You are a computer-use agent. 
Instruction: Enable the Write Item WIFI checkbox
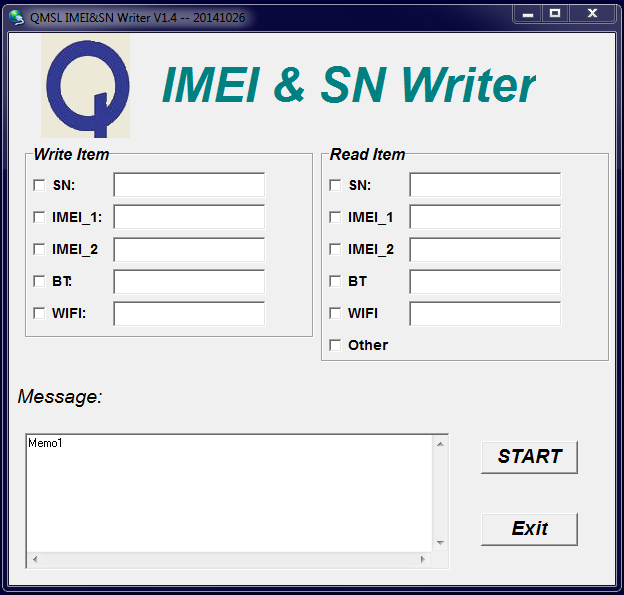tap(39, 313)
